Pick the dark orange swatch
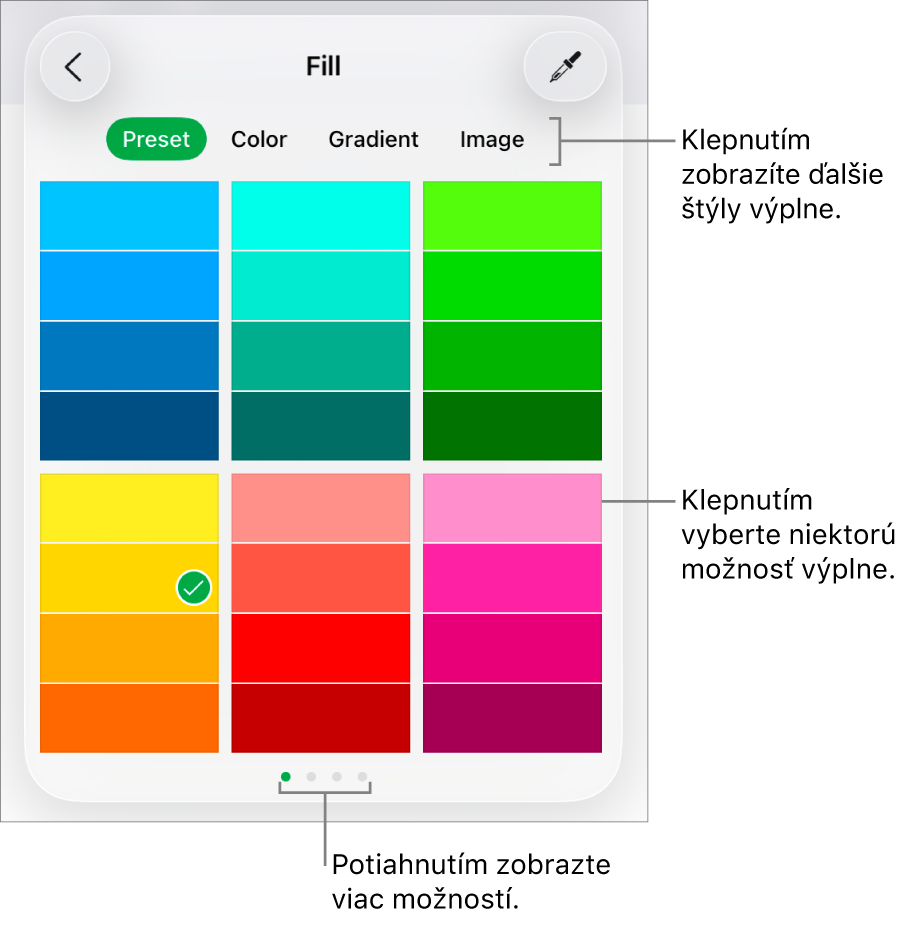Screen dimensions: 907x926 click(129, 718)
